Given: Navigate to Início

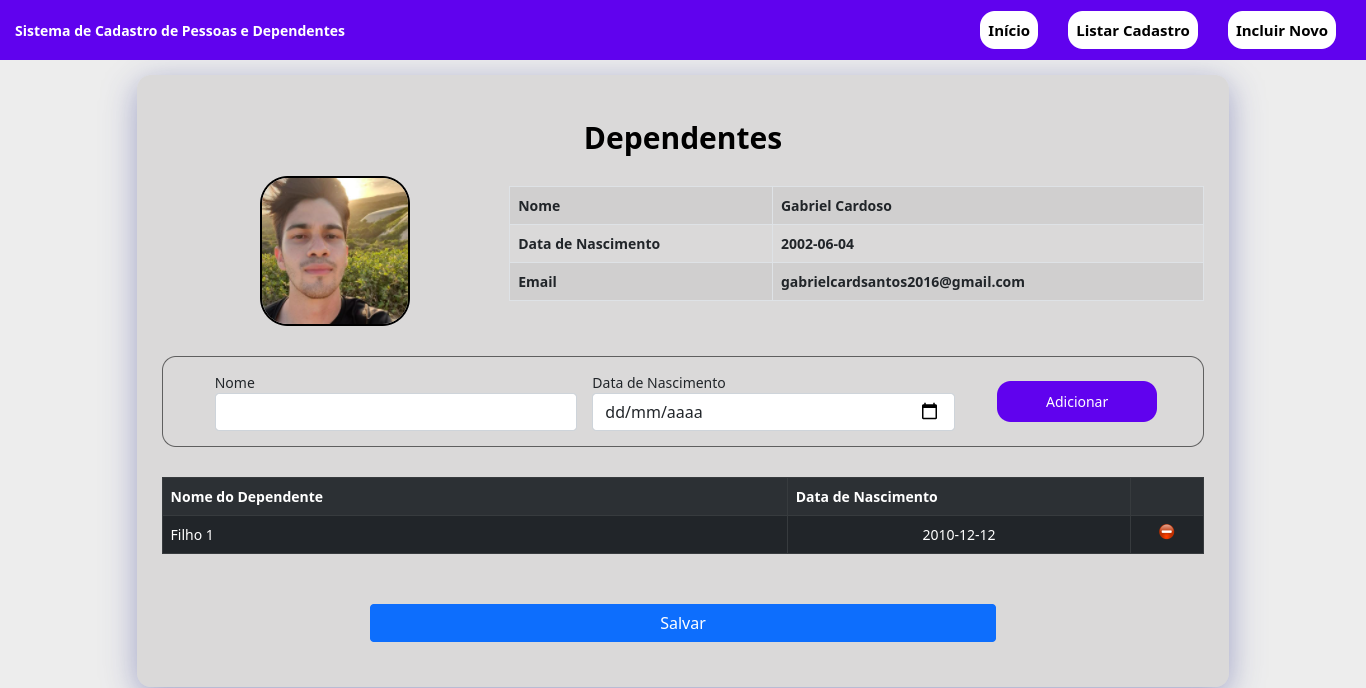Looking at the screenshot, I should point(1008,29).
